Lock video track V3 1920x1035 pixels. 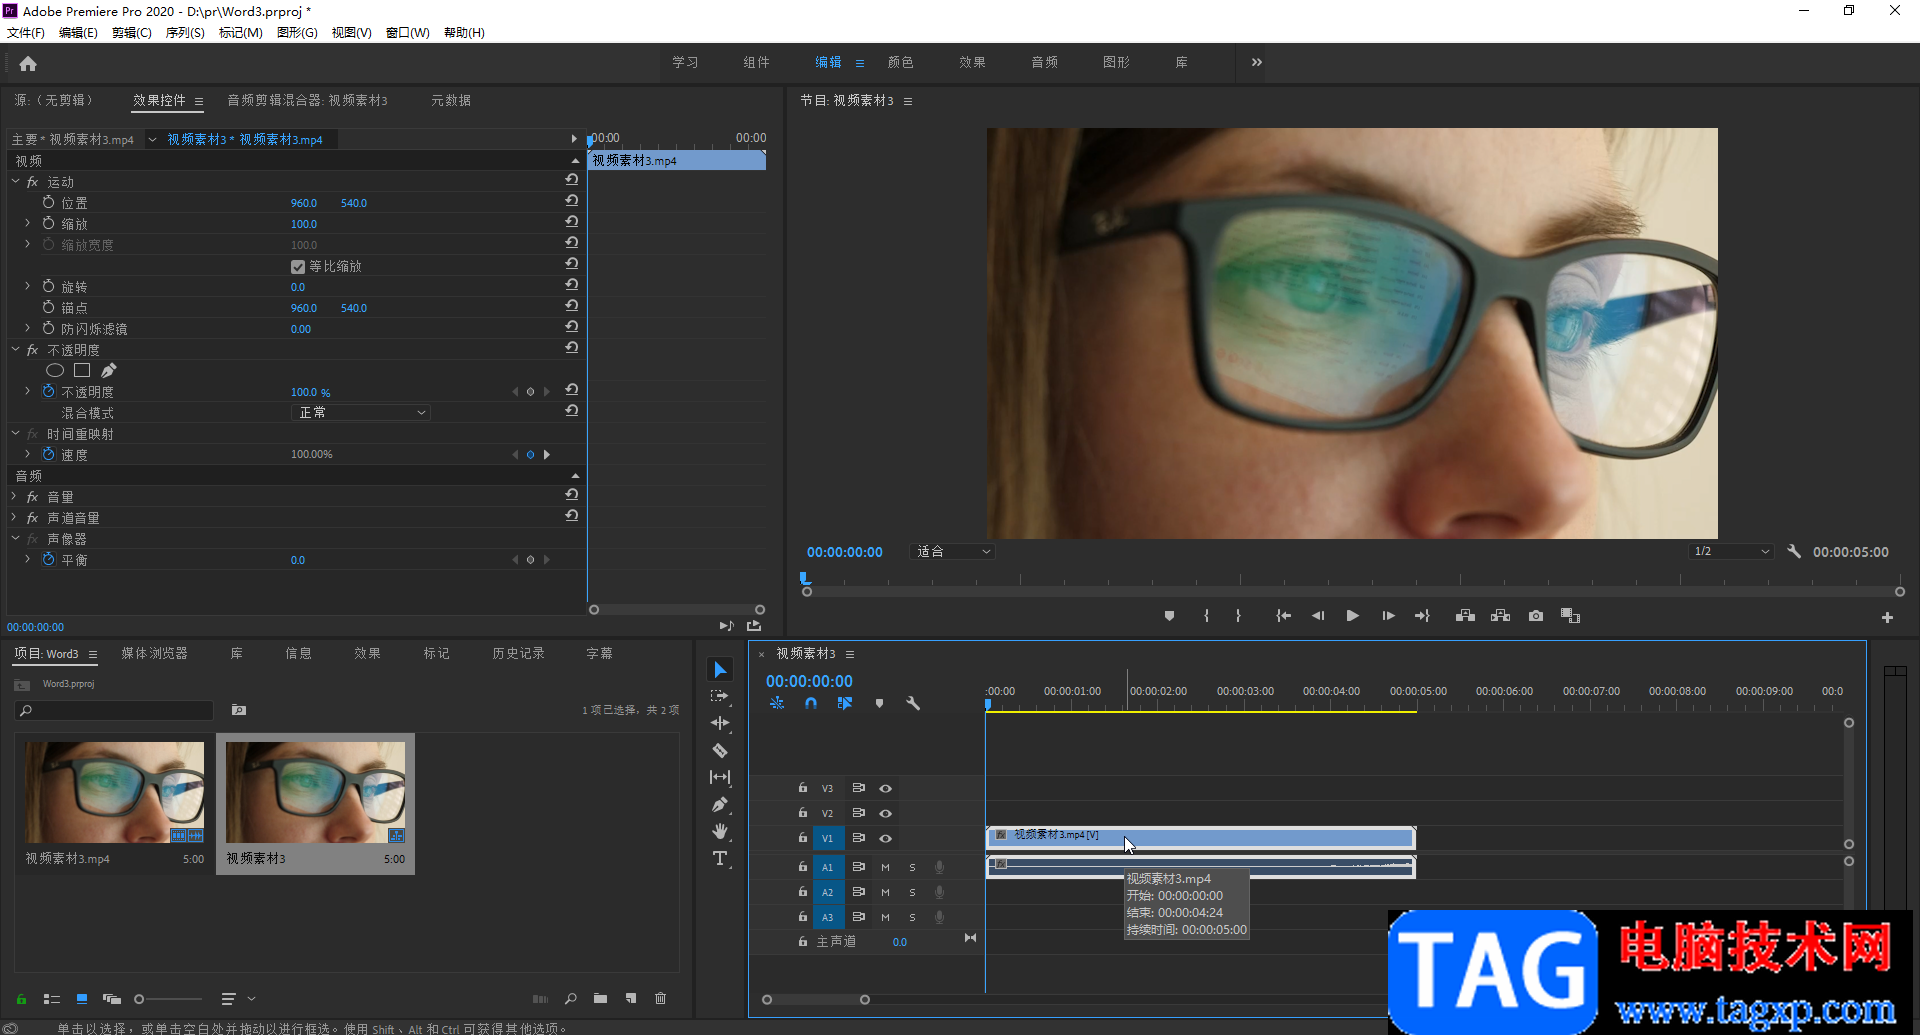pyautogui.click(x=802, y=788)
